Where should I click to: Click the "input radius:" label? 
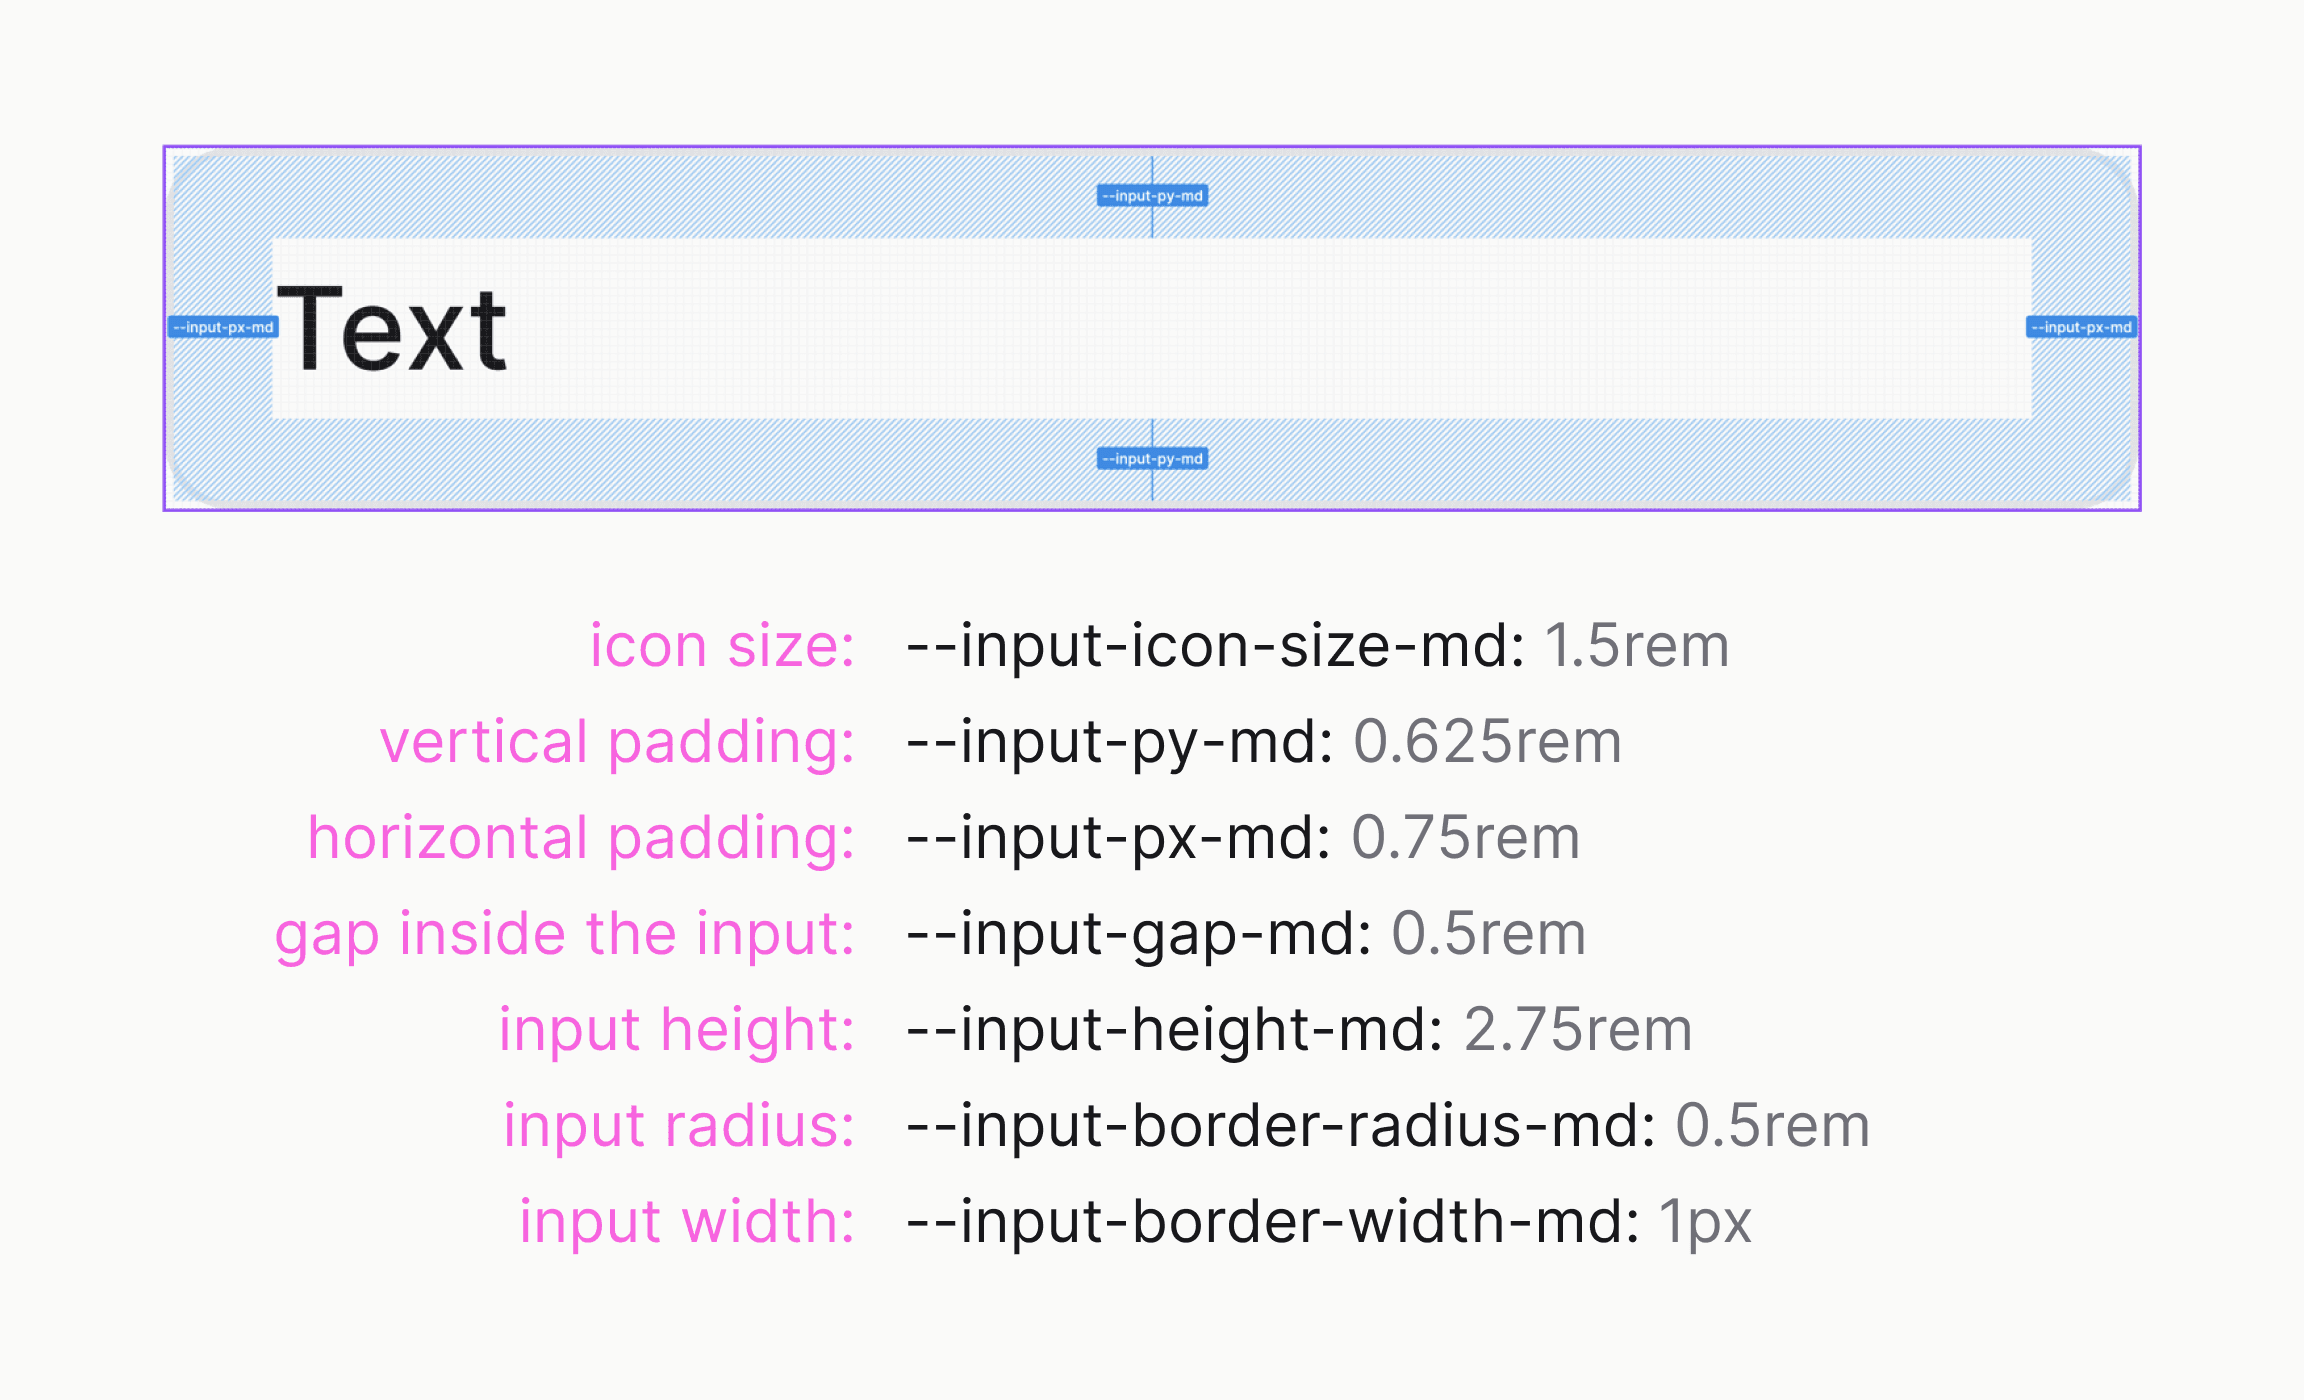[679, 1125]
